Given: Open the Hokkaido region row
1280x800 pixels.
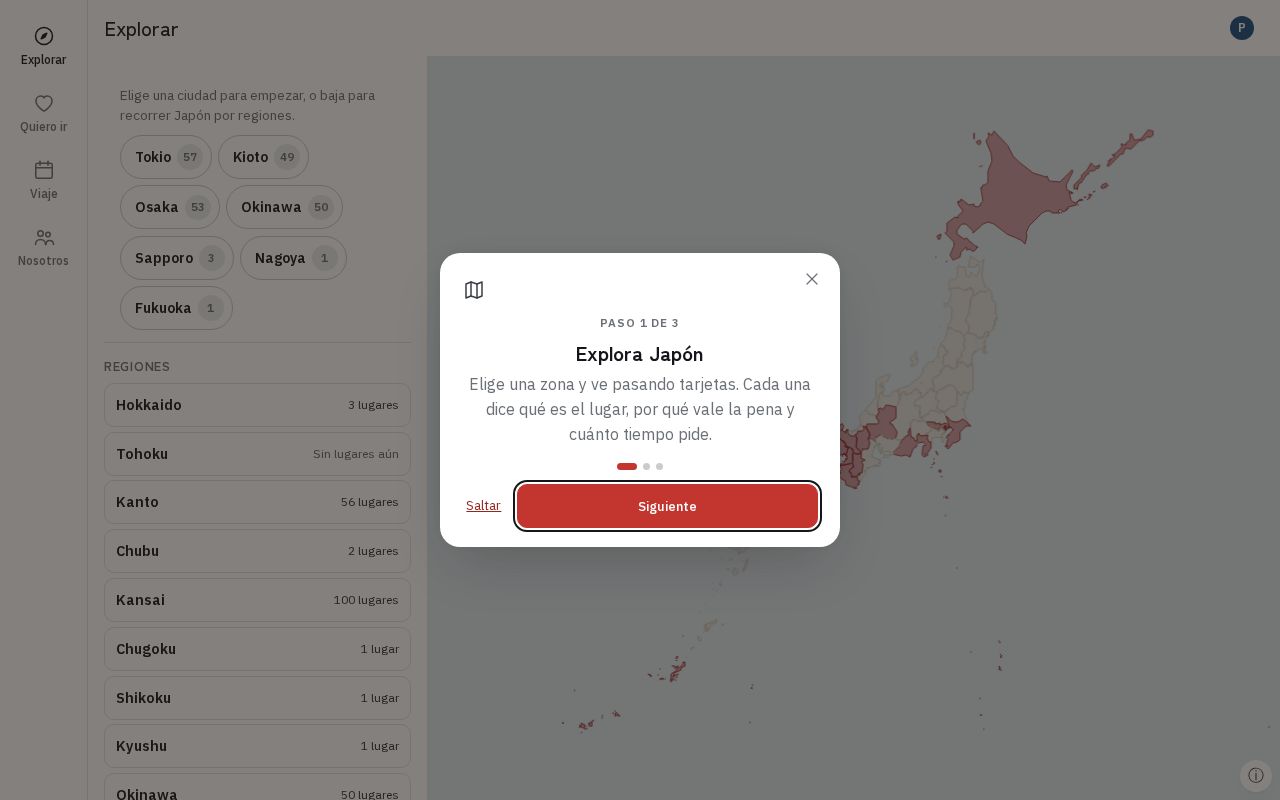Looking at the screenshot, I should [257, 405].
